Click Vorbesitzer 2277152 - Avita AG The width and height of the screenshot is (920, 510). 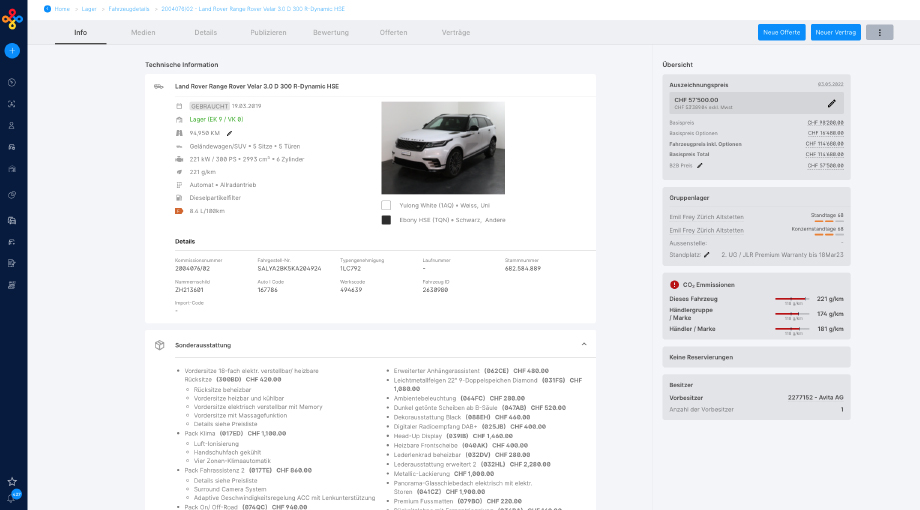[x=816, y=398]
